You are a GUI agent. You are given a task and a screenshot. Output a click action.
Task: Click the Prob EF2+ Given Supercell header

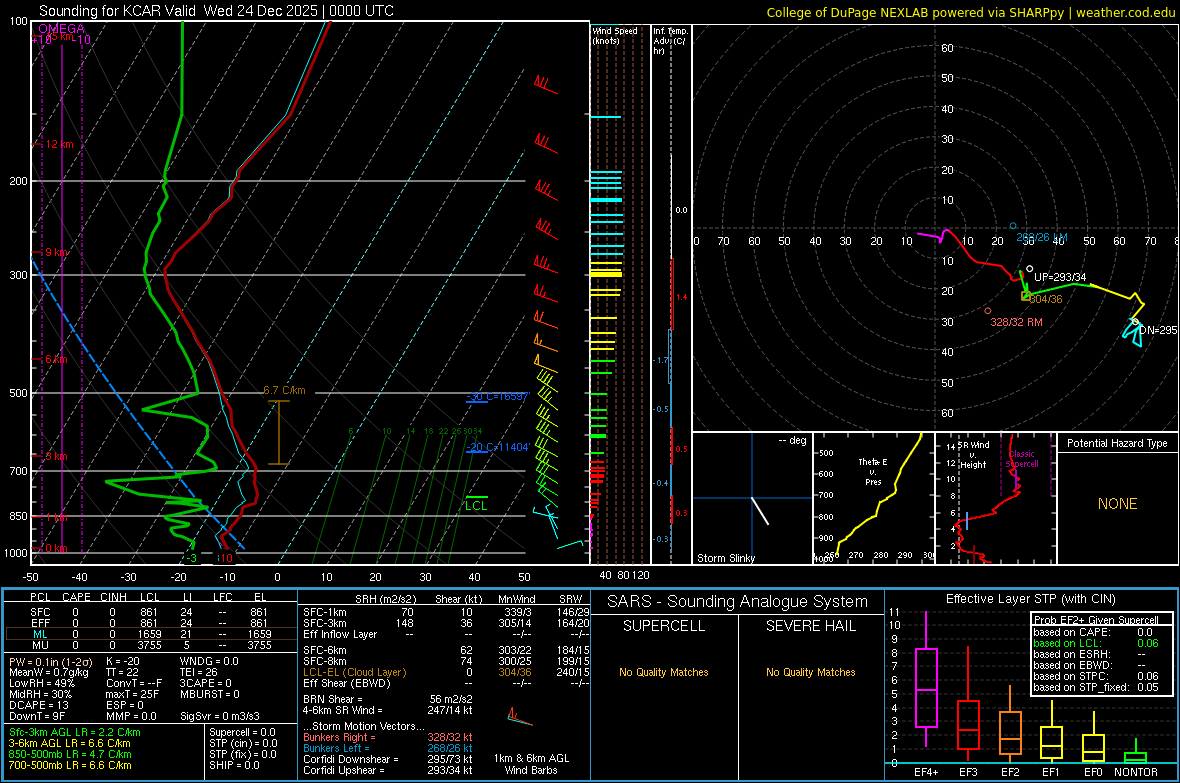click(x=1096, y=620)
